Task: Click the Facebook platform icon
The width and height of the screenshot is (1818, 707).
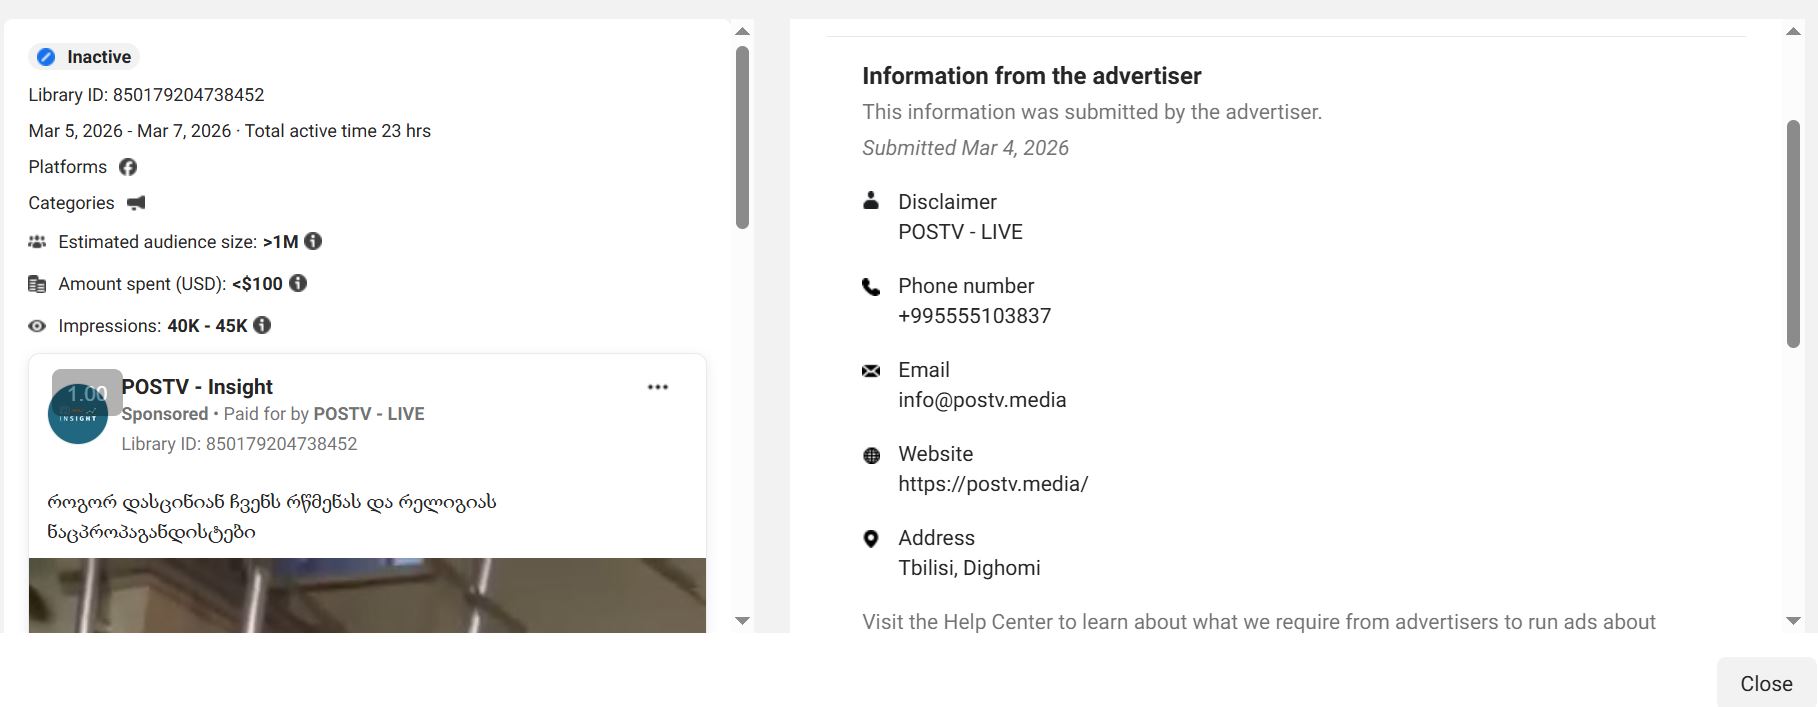Action: click(x=128, y=167)
